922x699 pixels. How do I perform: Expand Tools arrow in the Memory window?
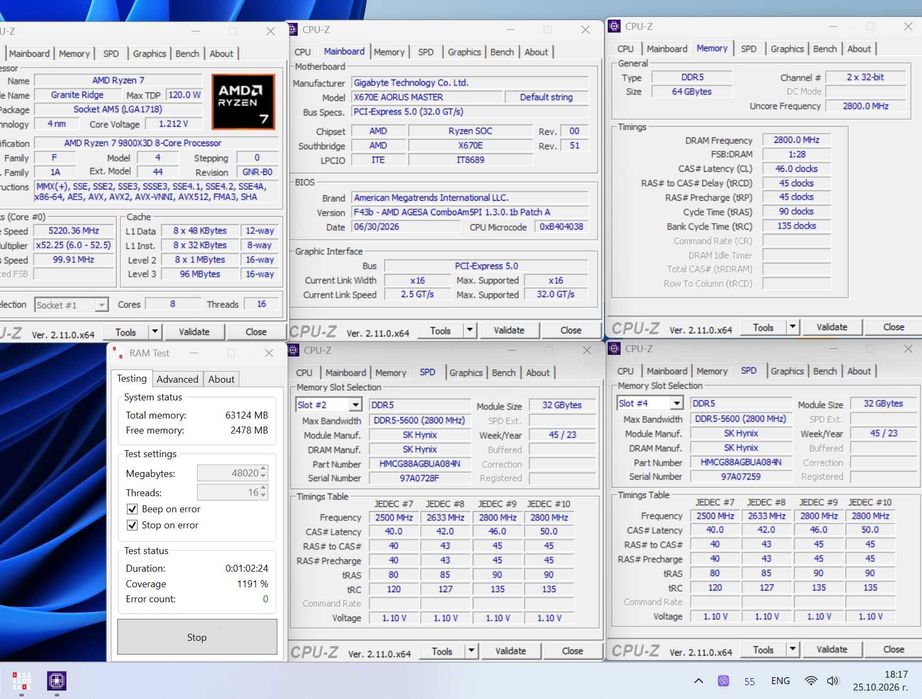pyautogui.click(x=793, y=327)
